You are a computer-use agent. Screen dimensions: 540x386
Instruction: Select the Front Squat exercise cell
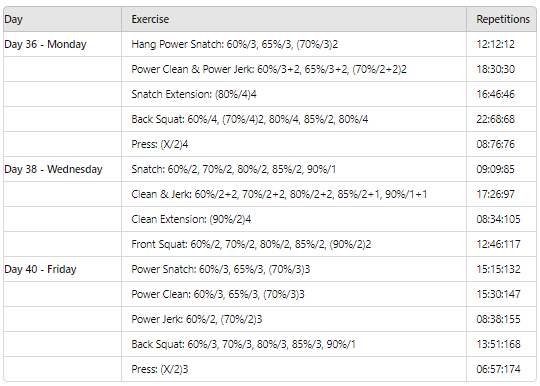tap(294, 244)
